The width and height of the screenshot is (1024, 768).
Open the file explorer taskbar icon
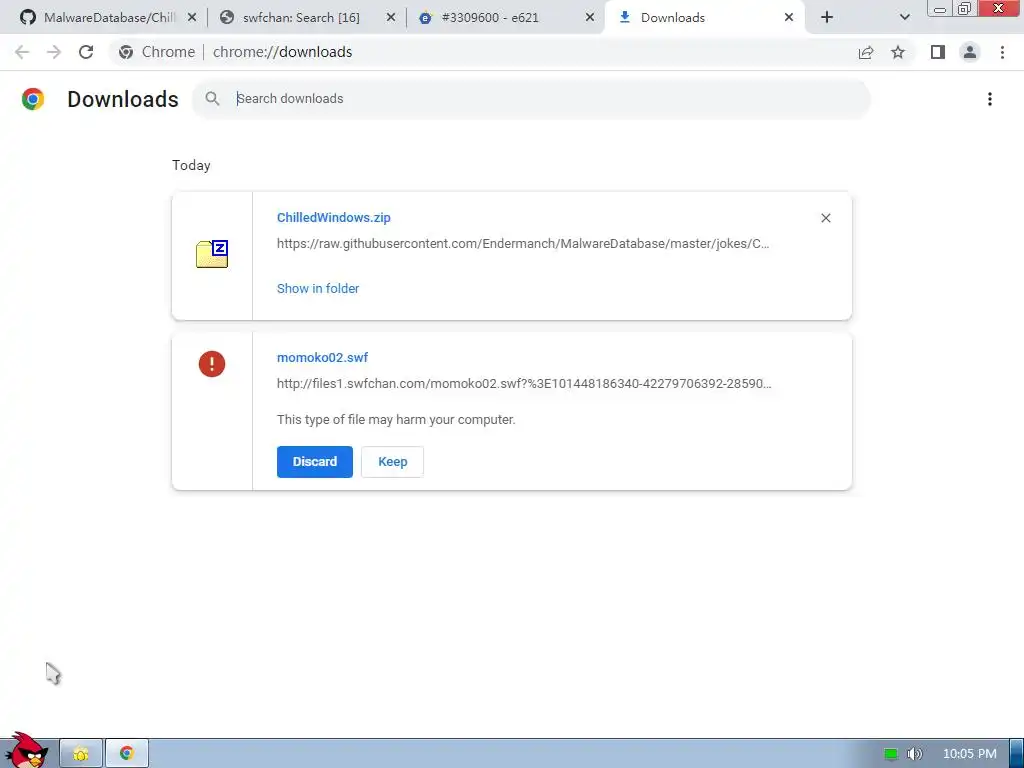click(81, 754)
